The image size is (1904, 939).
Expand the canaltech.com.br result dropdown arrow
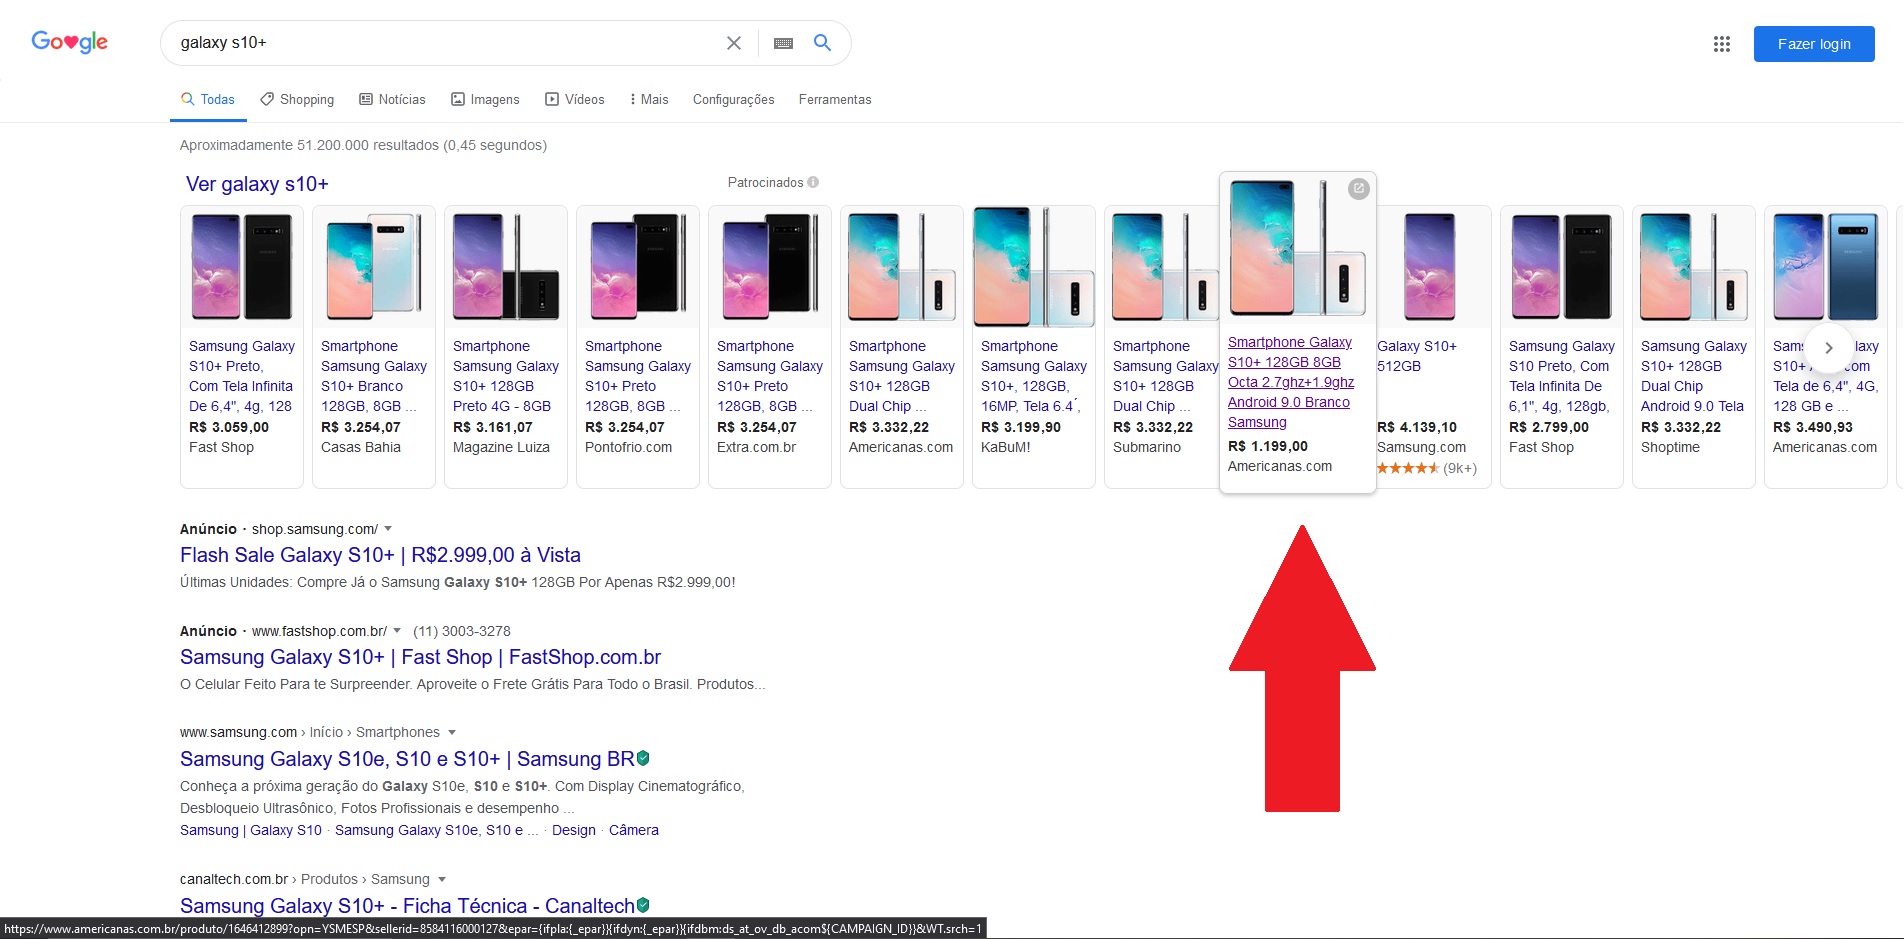442,880
